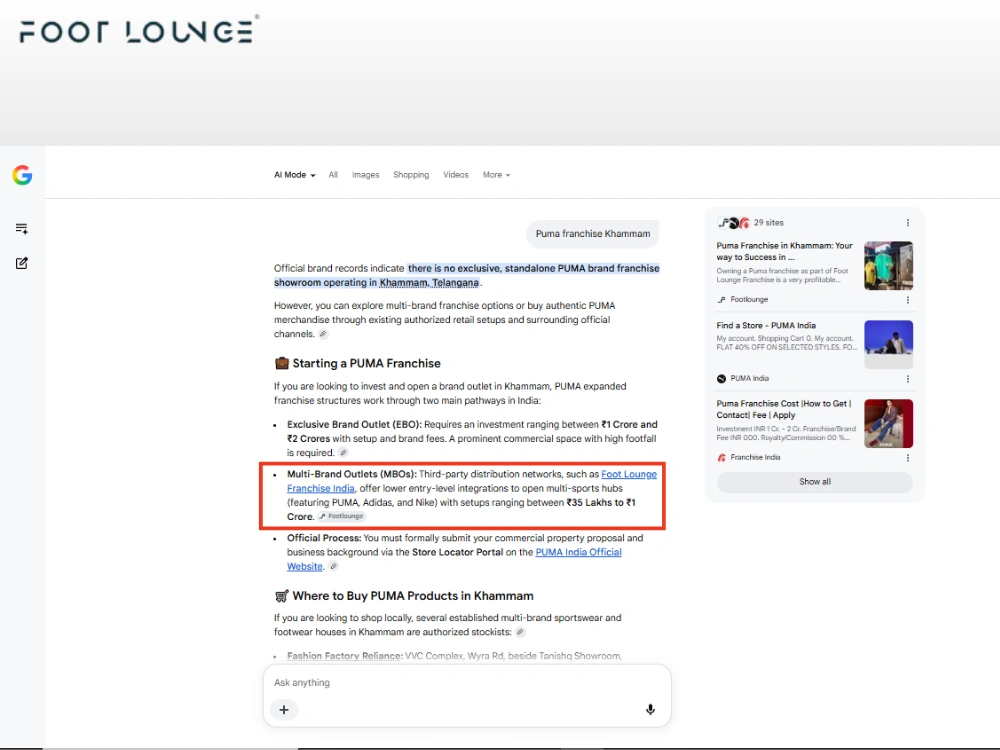The image size is (1000, 750).
Task: Expand the More dropdown menu
Action: pos(496,175)
